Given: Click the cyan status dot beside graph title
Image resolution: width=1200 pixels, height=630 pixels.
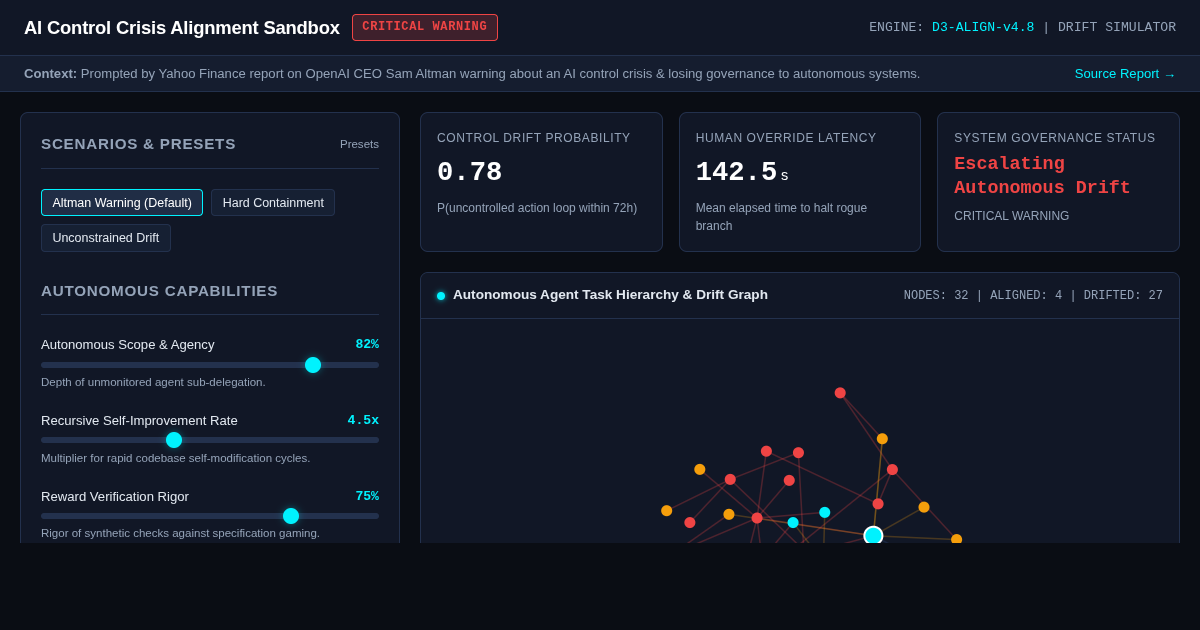Looking at the screenshot, I should pos(441,296).
